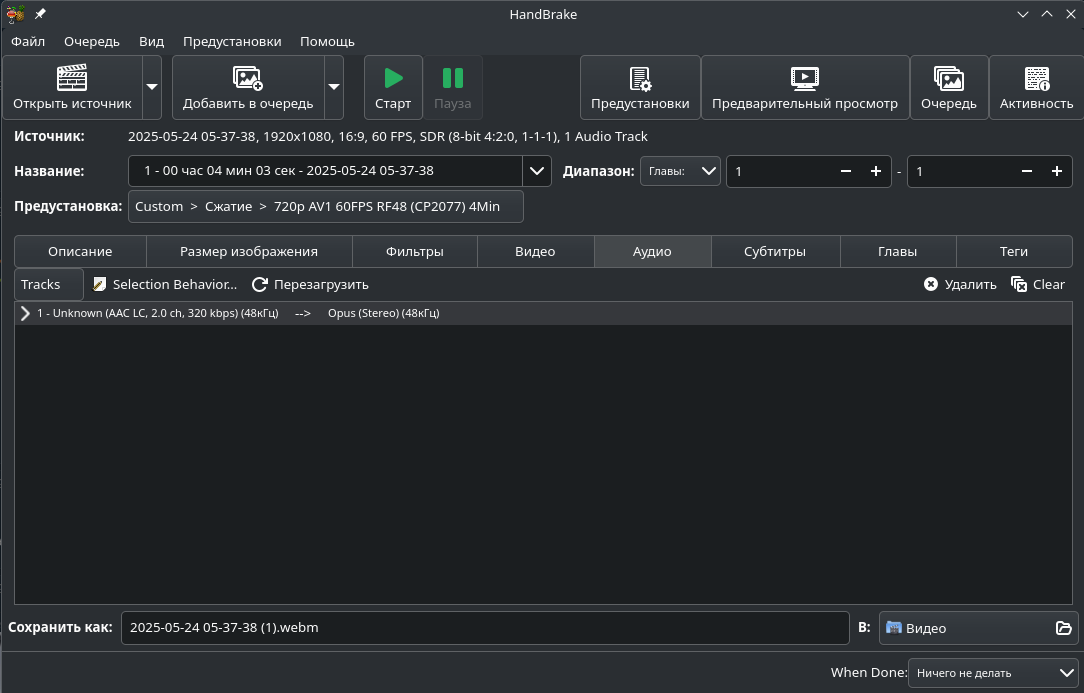Click Перезагрузить to reload audio tracks

tap(310, 284)
